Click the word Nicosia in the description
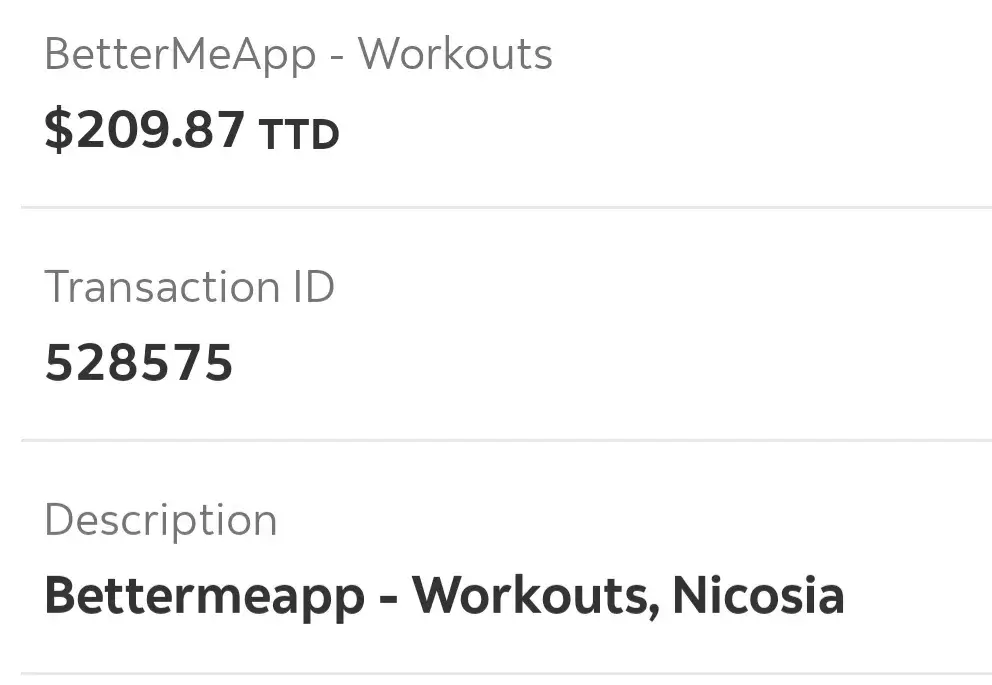Viewport: 992px width, 685px height. point(758,596)
